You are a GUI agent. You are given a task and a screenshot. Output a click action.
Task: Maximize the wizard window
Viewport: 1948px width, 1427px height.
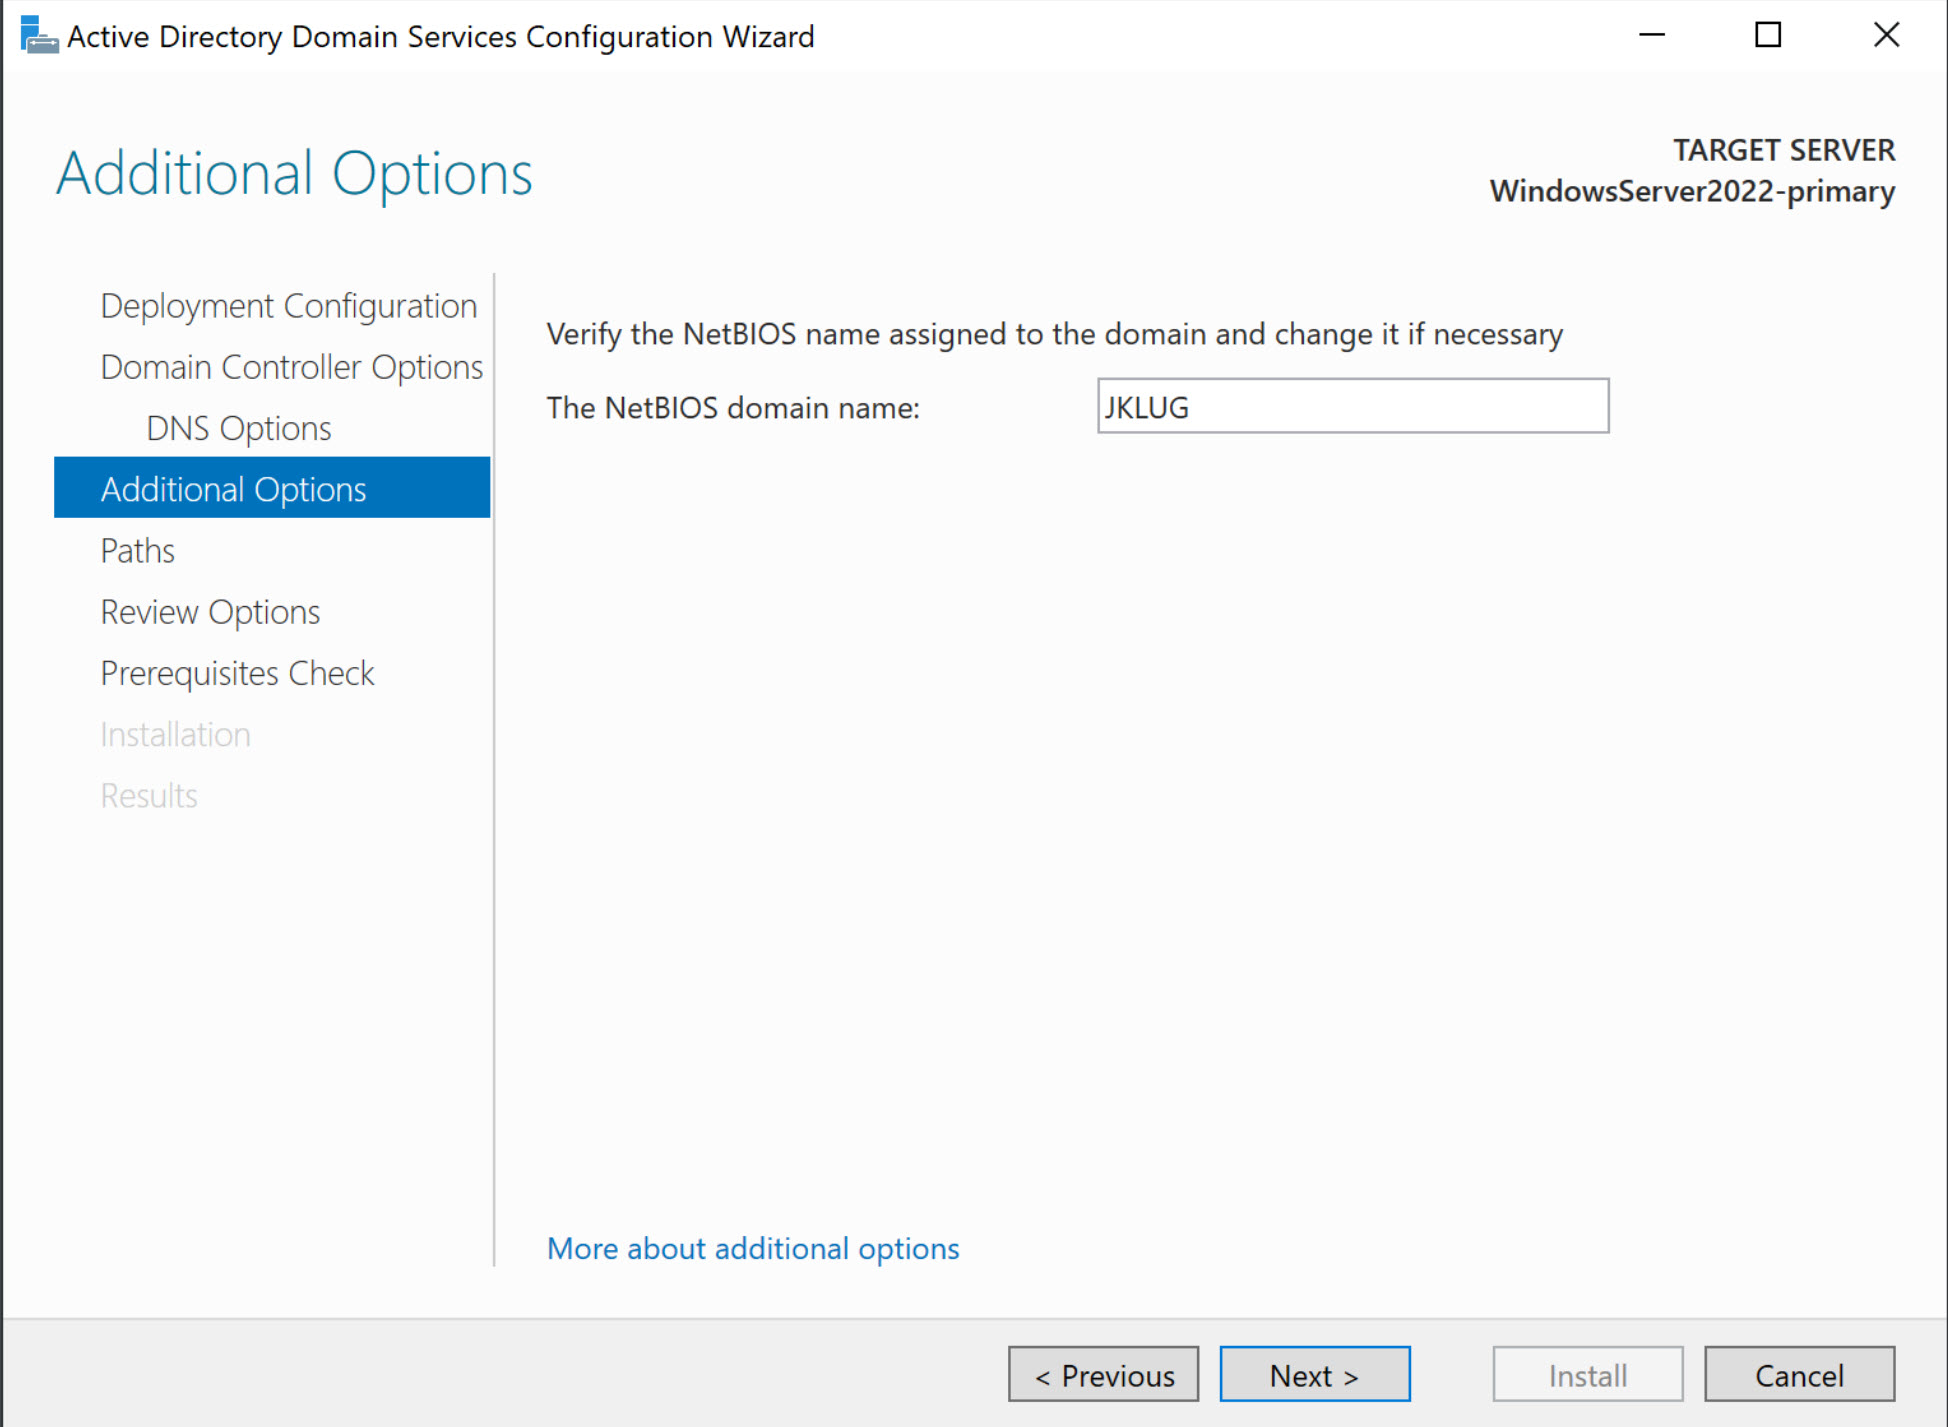coord(1767,35)
